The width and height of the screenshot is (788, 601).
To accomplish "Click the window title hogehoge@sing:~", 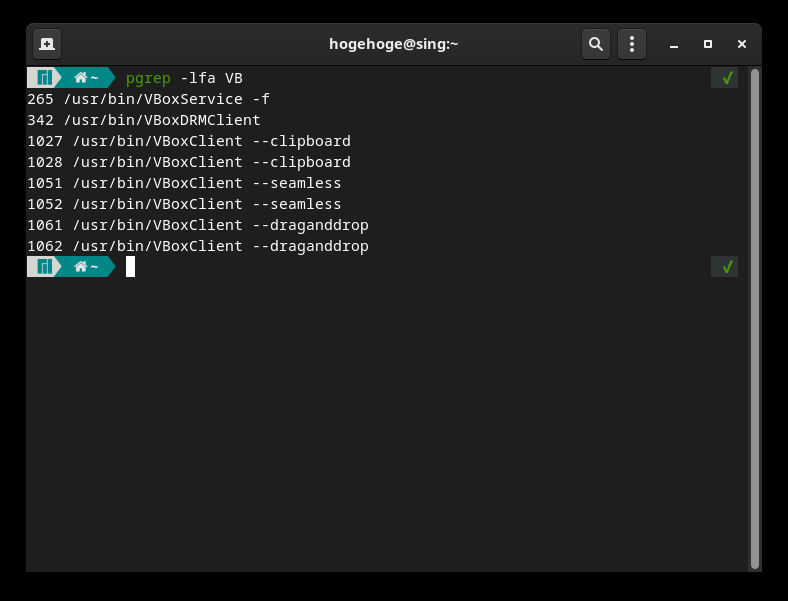I will tap(393, 44).
